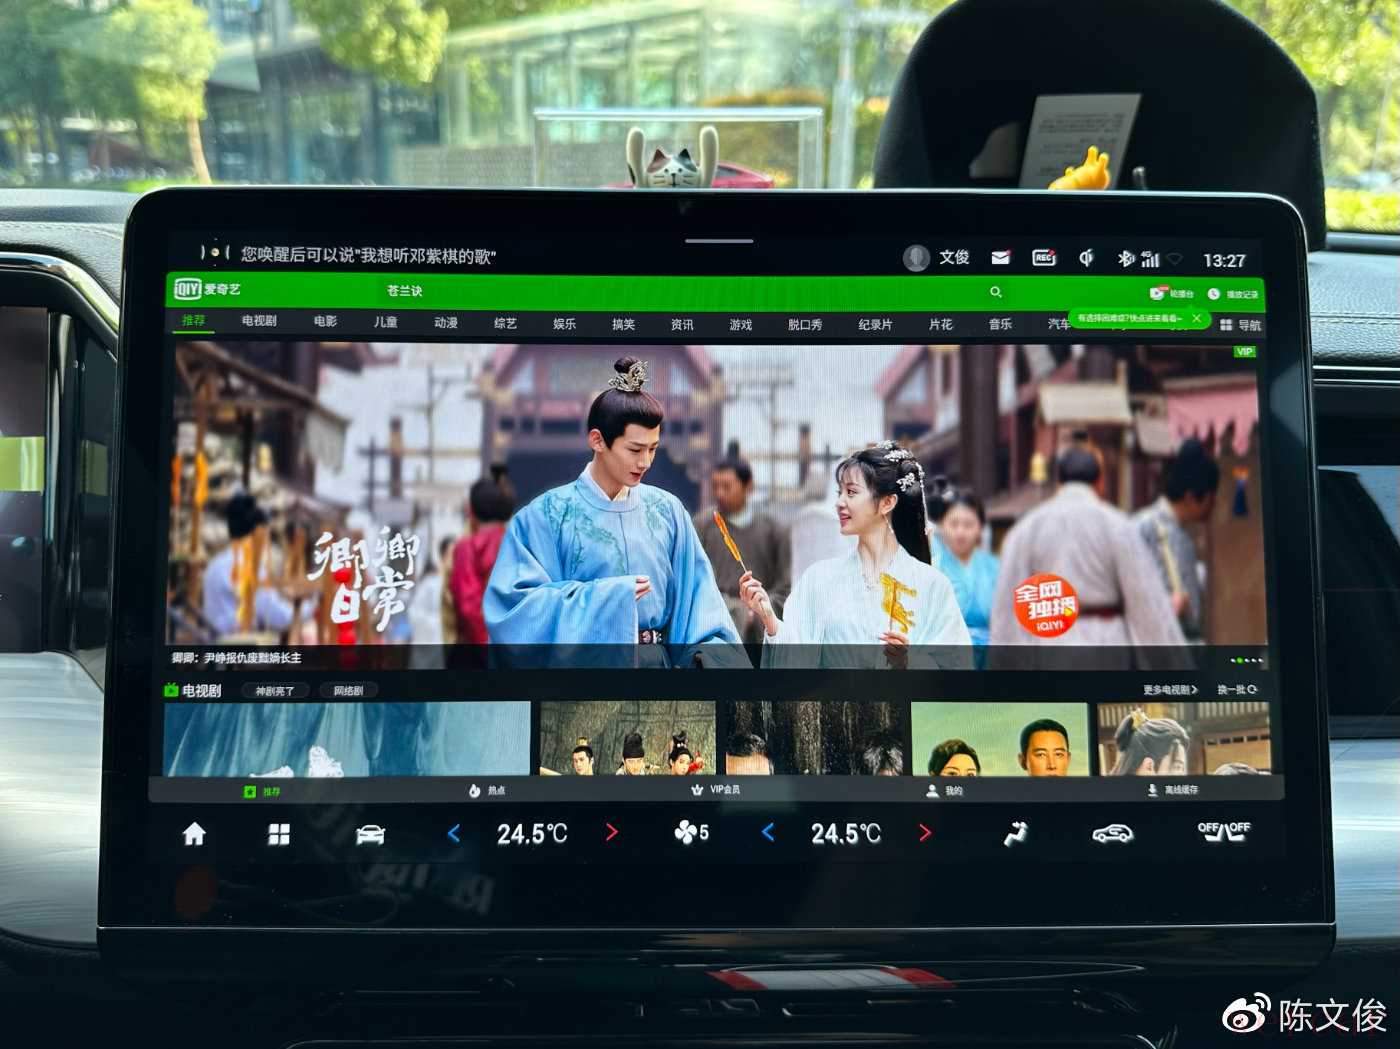Toggle the sound icon in the status bar
Screen dimensions: 1400x1049
coord(1086,258)
